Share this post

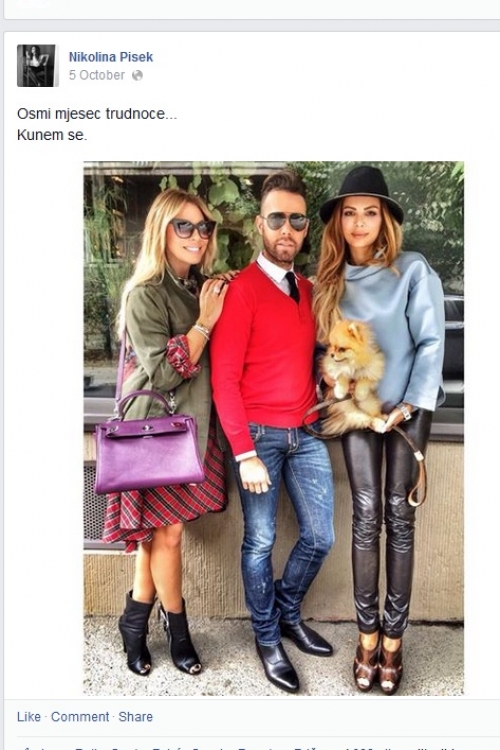[x=135, y=717]
